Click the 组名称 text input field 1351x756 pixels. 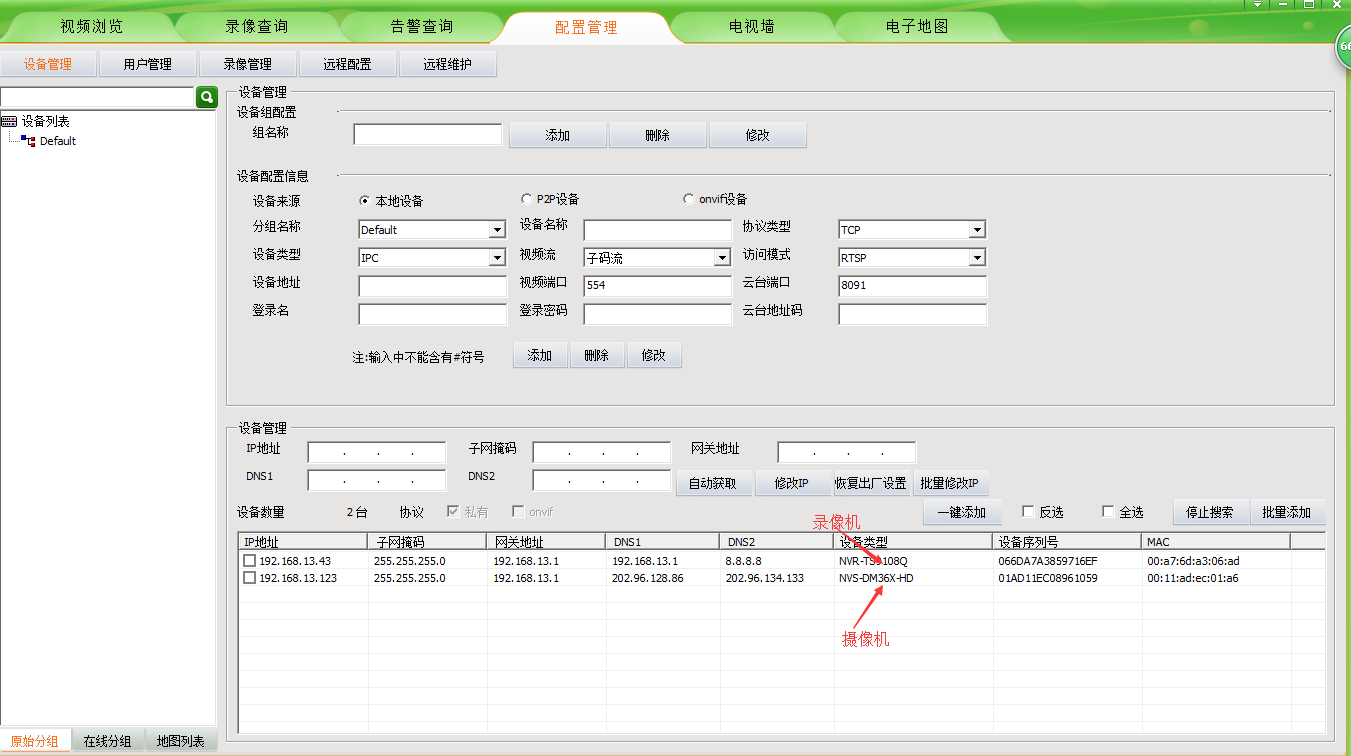428,135
